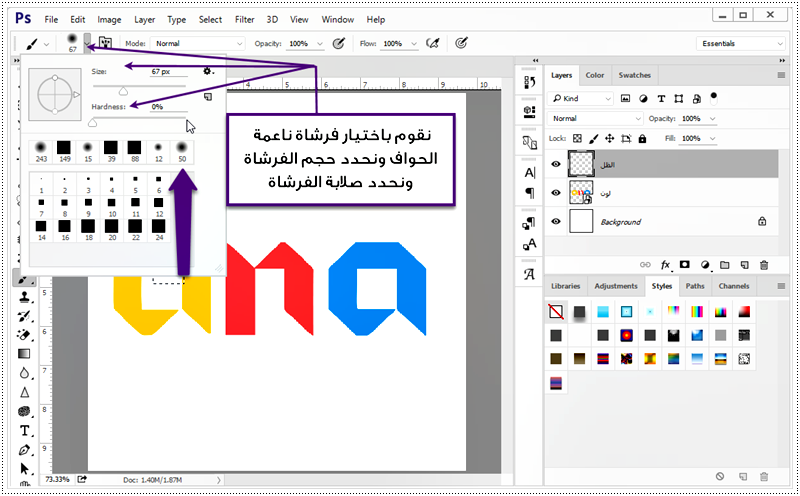Expand the Opacity dropdown in options bar
Screen dimensions: 800x496
[320, 44]
